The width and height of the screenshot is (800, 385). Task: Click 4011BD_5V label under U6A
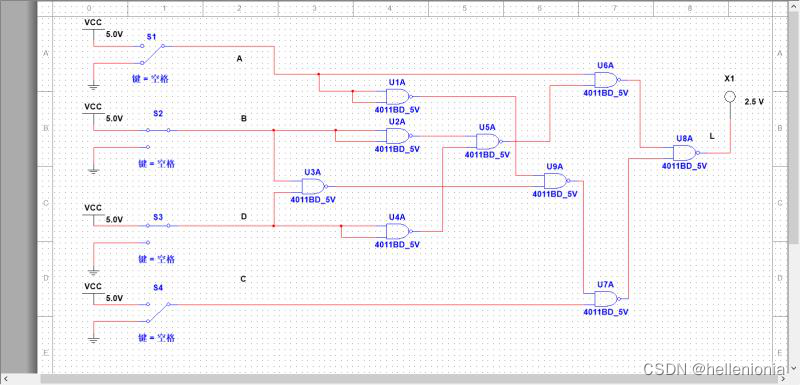[x=606, y=93]
